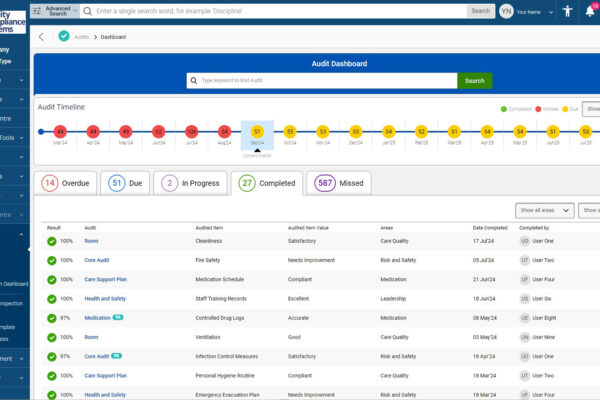Open Core Audit for Infection Control Measures
Image resolution: width=600 pixels, height=400 pixels.
tap(97, 356)
